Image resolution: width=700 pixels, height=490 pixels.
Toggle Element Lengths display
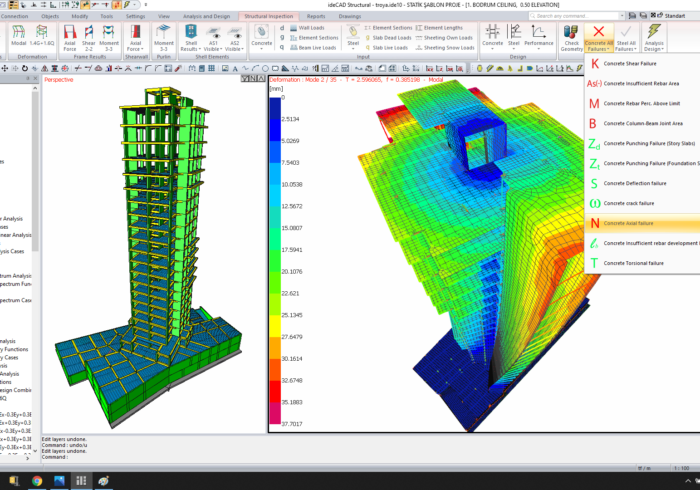pos(439,28)
